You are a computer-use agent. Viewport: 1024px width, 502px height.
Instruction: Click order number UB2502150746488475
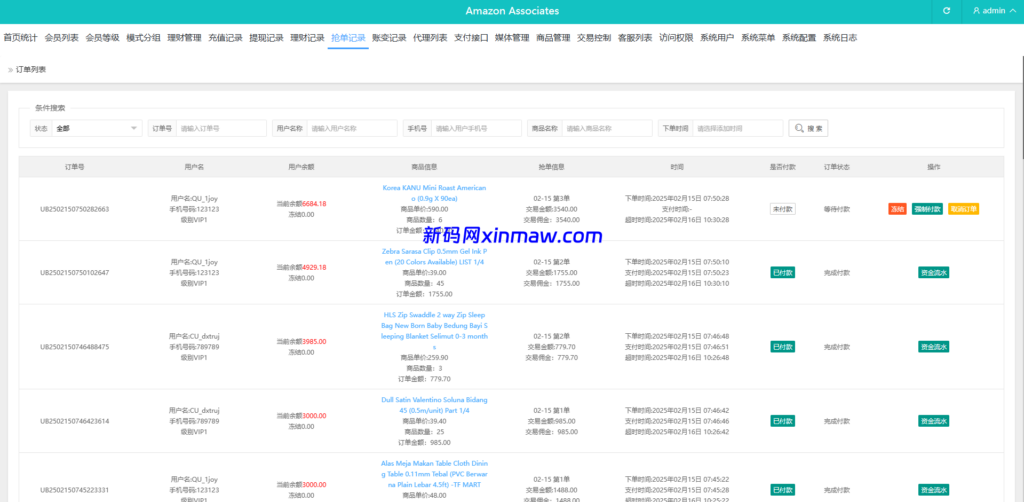point(74,347)
